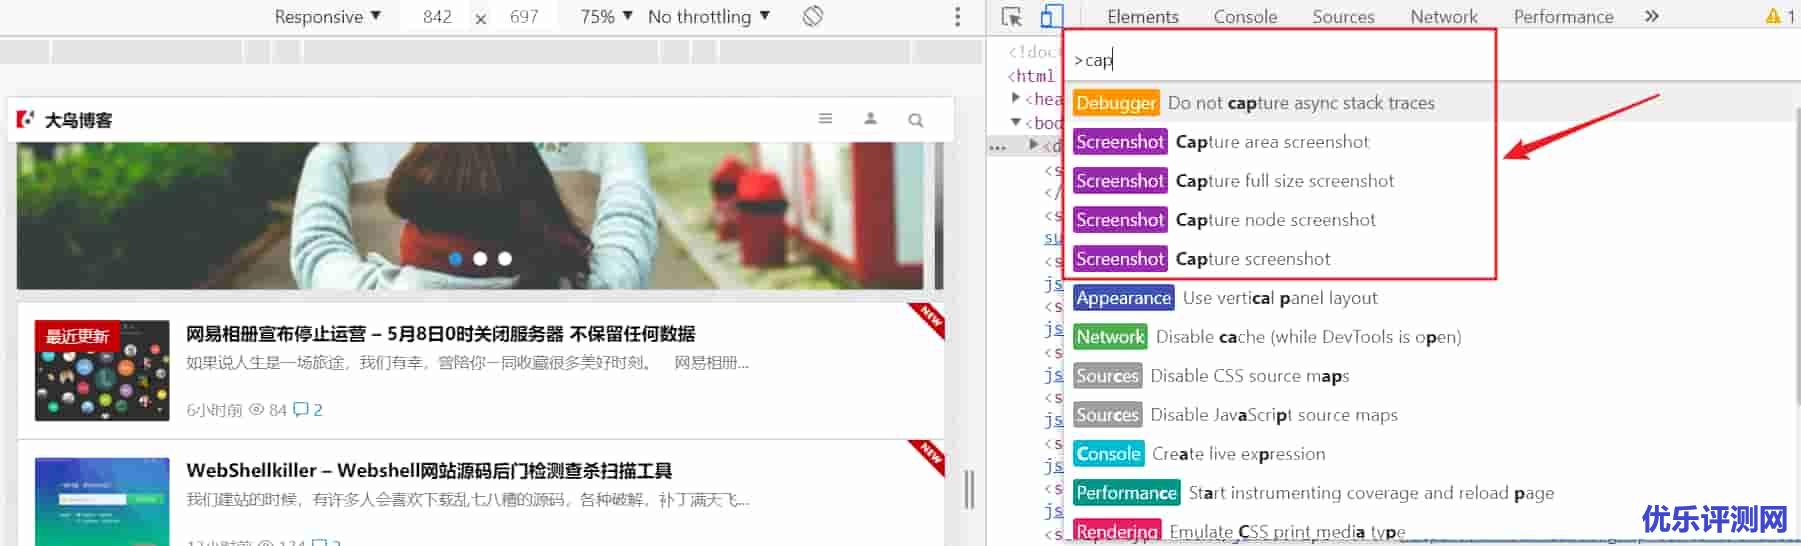Click the 84 views eye icon
Viewport: 1801px width, 546px height.
coord(256,410)
